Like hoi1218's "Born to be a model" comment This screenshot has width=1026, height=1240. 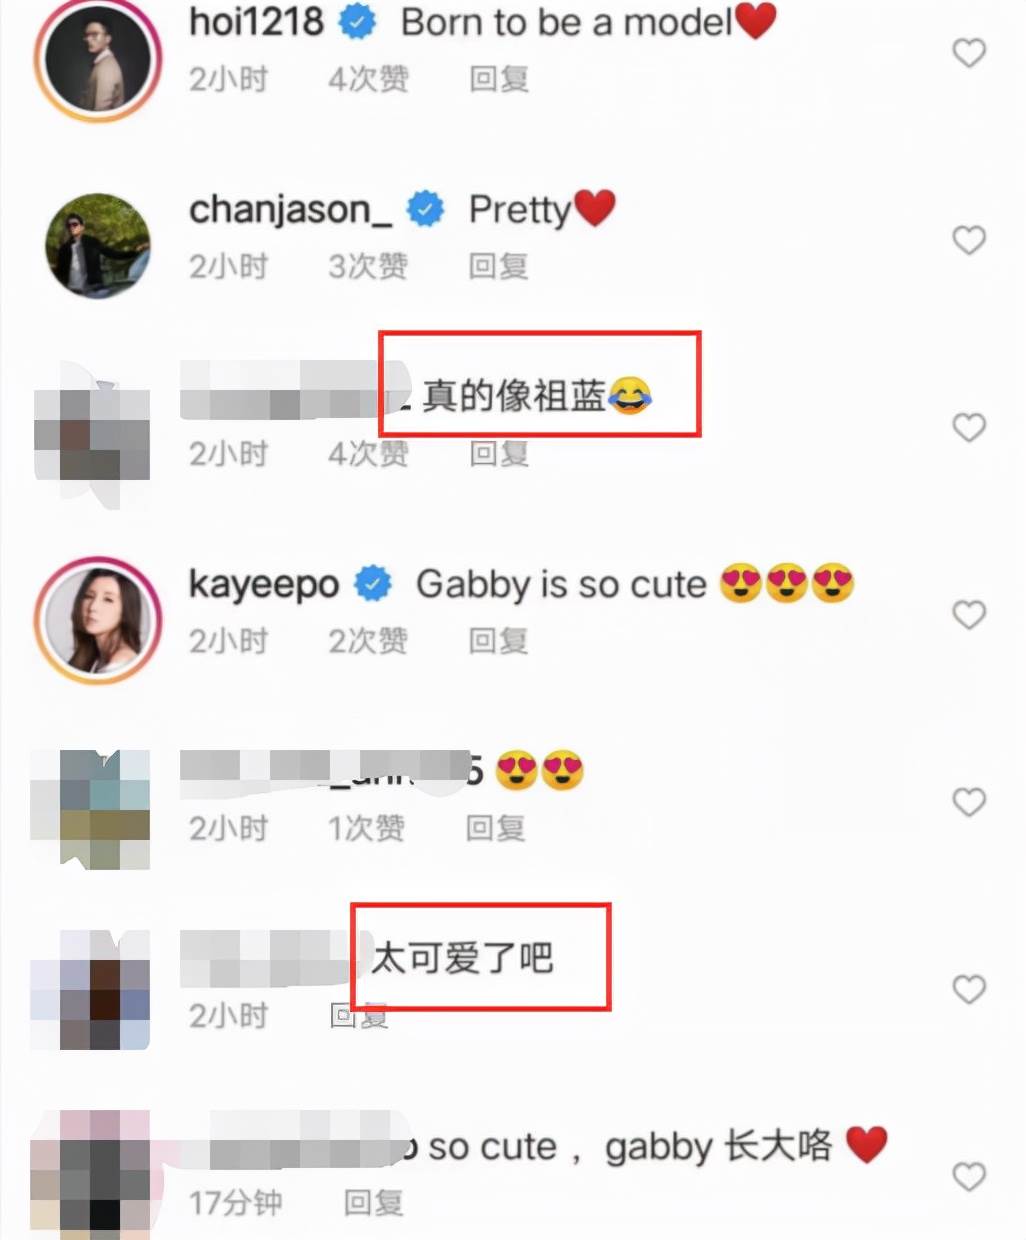969,53
